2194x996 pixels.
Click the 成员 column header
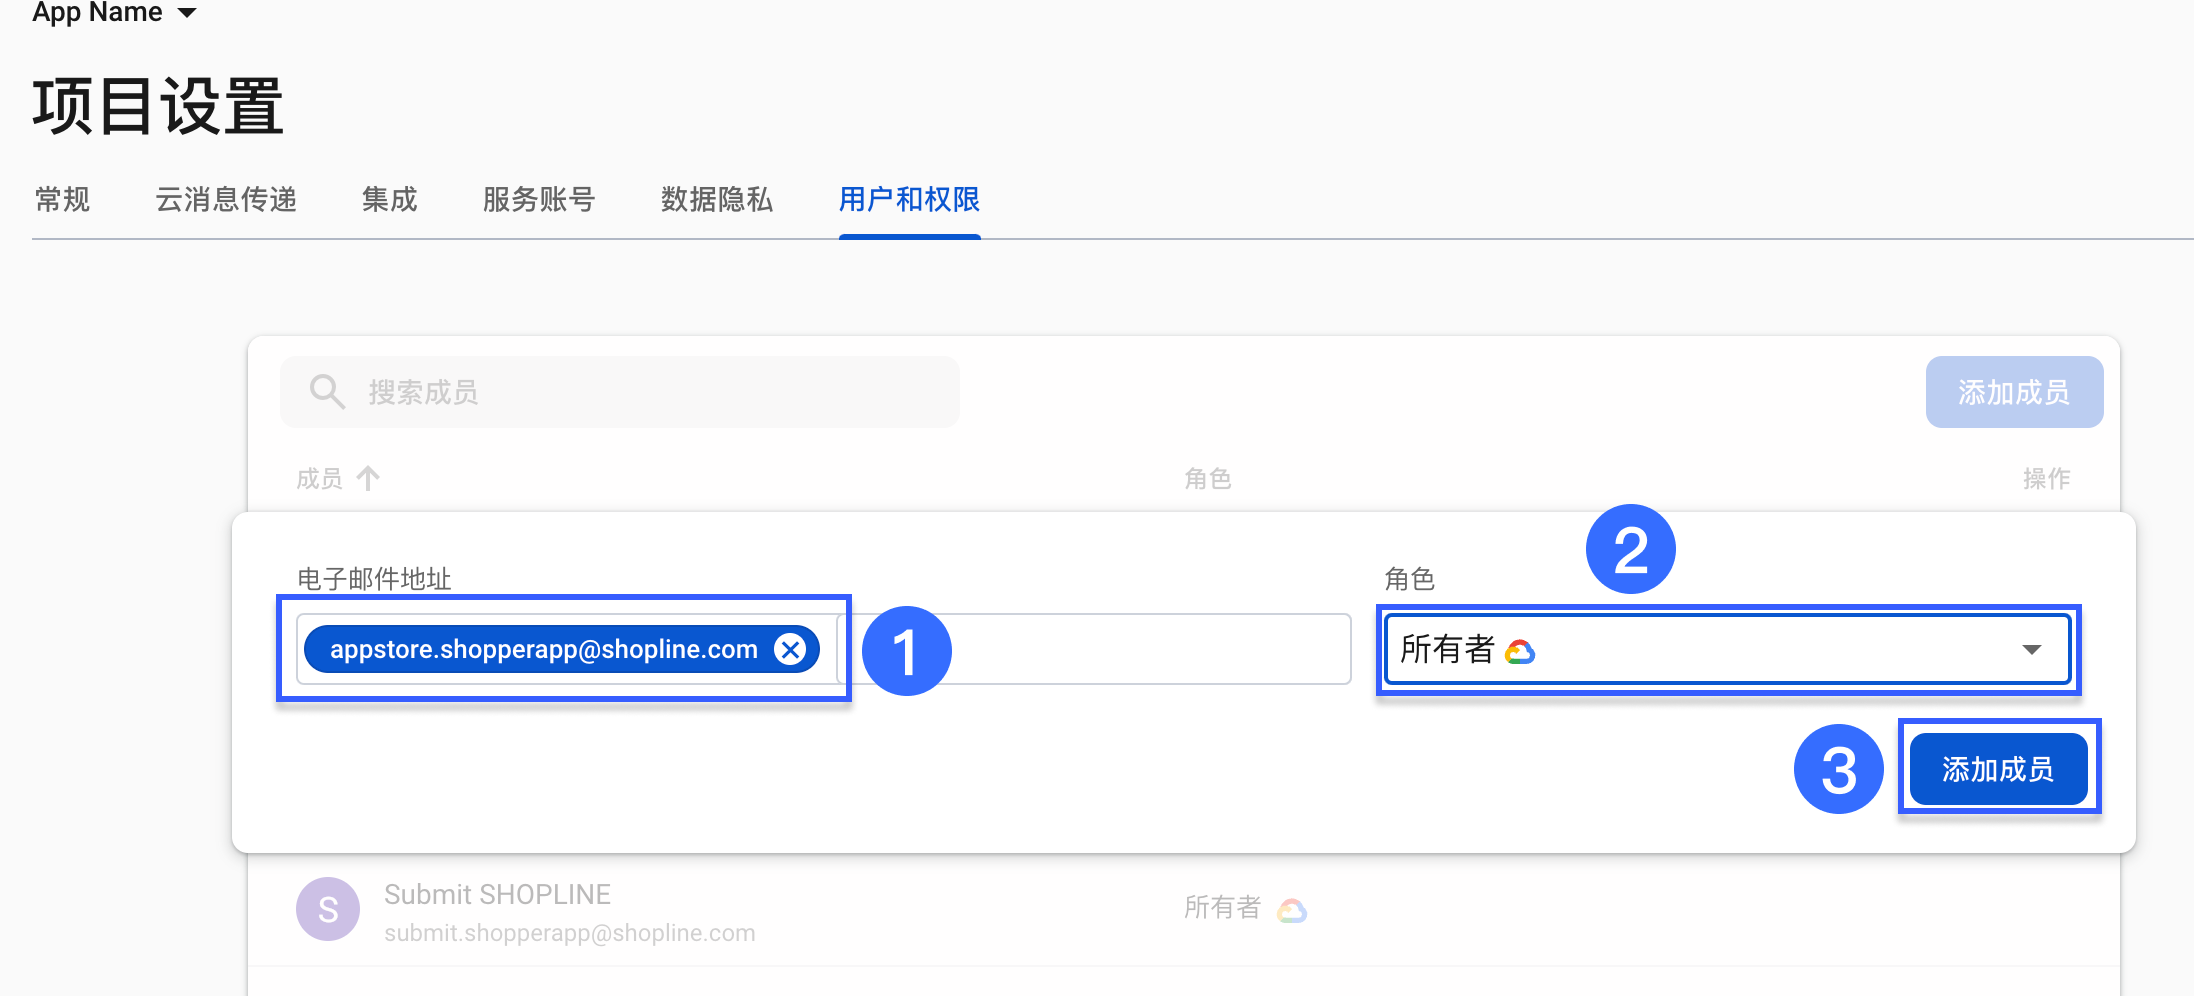[319, 479]
